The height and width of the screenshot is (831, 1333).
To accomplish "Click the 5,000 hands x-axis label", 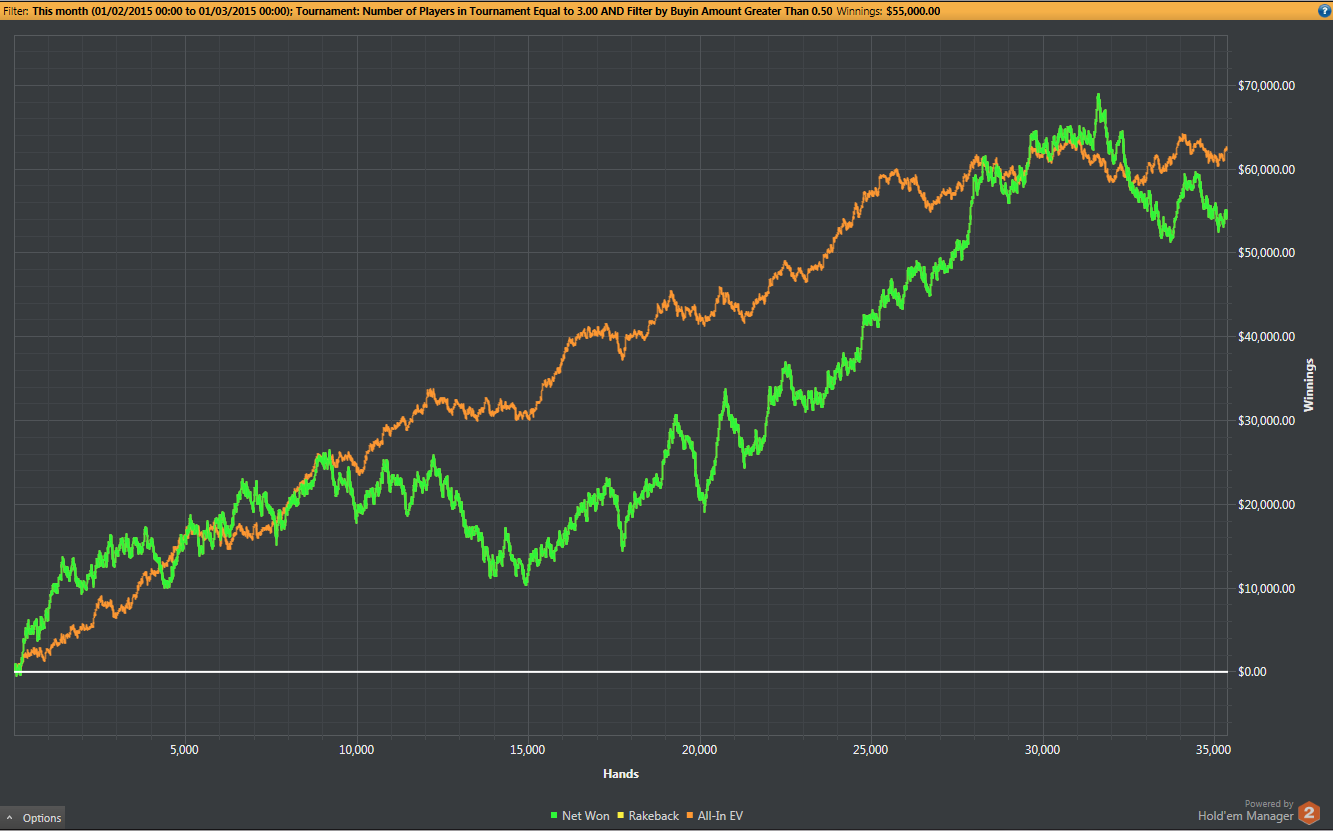I will coord(185,750).
